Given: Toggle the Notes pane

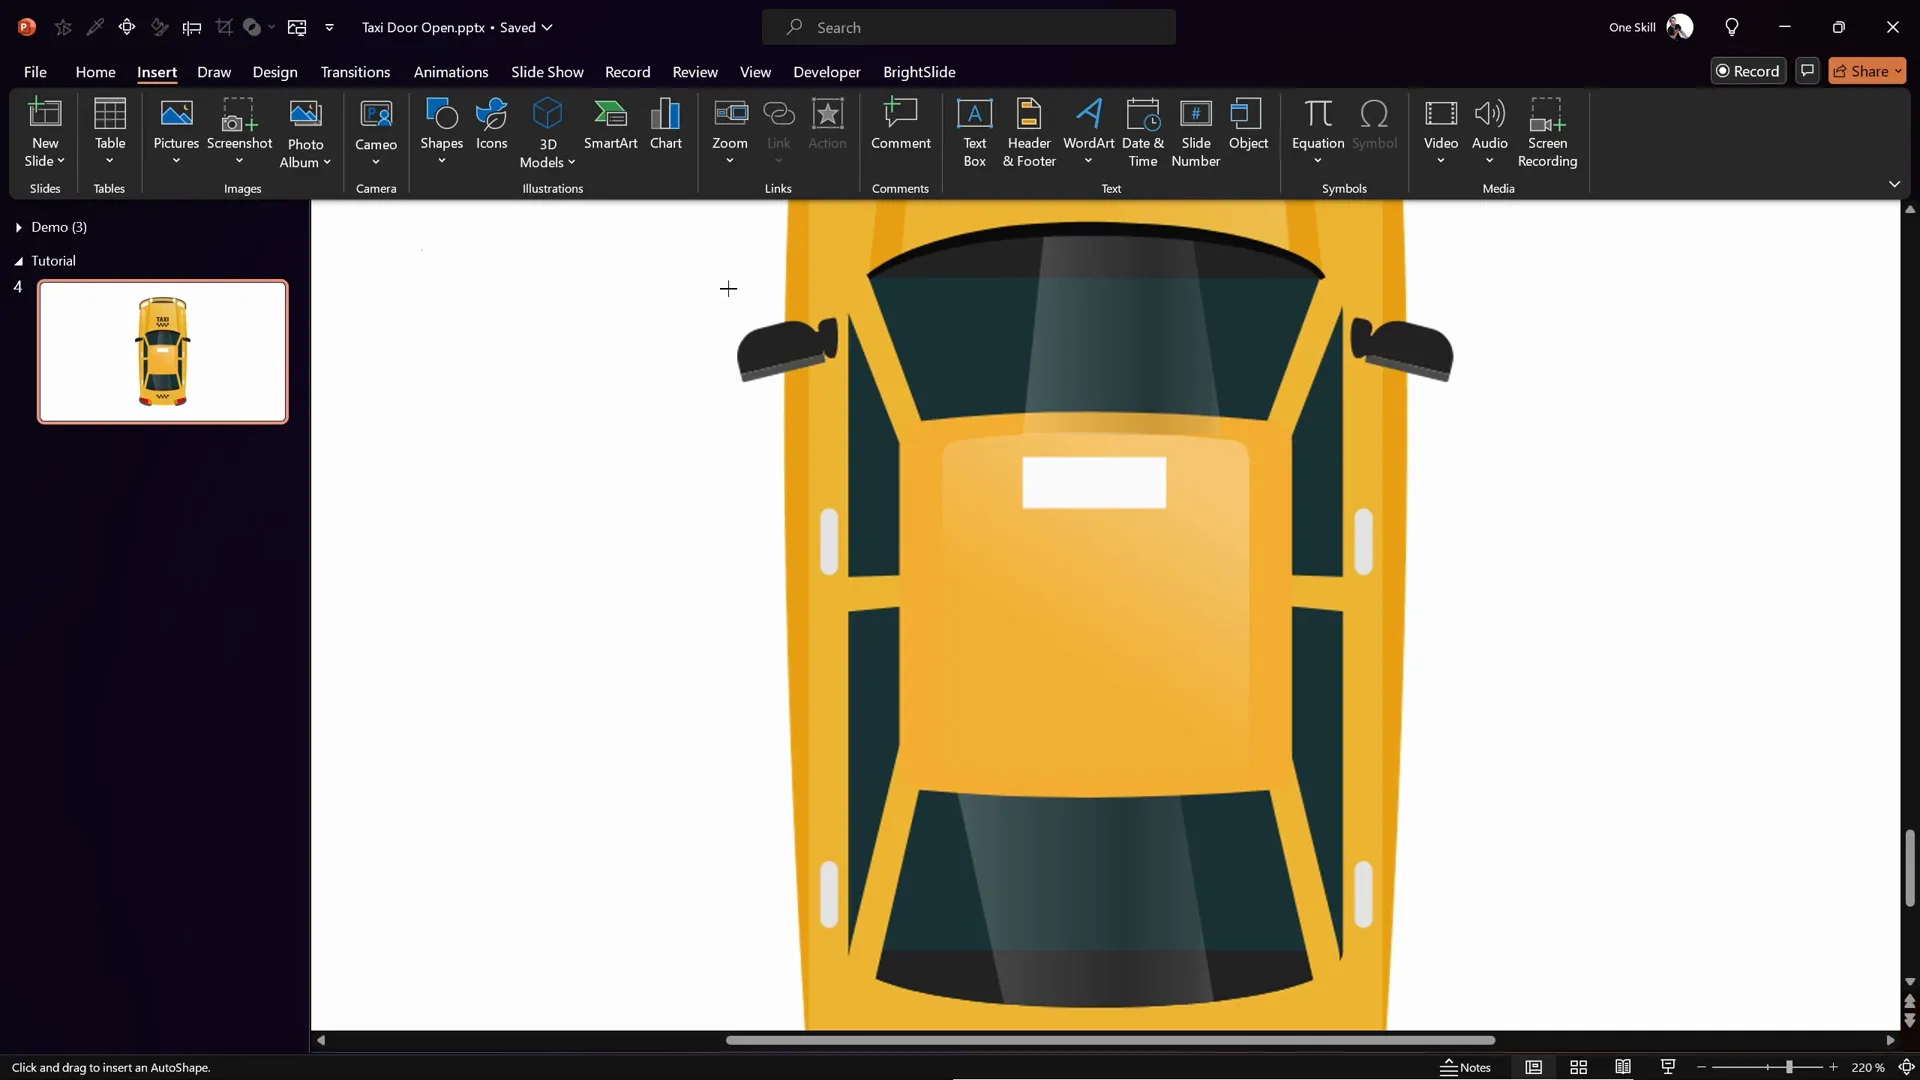Looking at the screenshot, I should (x=1465, y=1067).
